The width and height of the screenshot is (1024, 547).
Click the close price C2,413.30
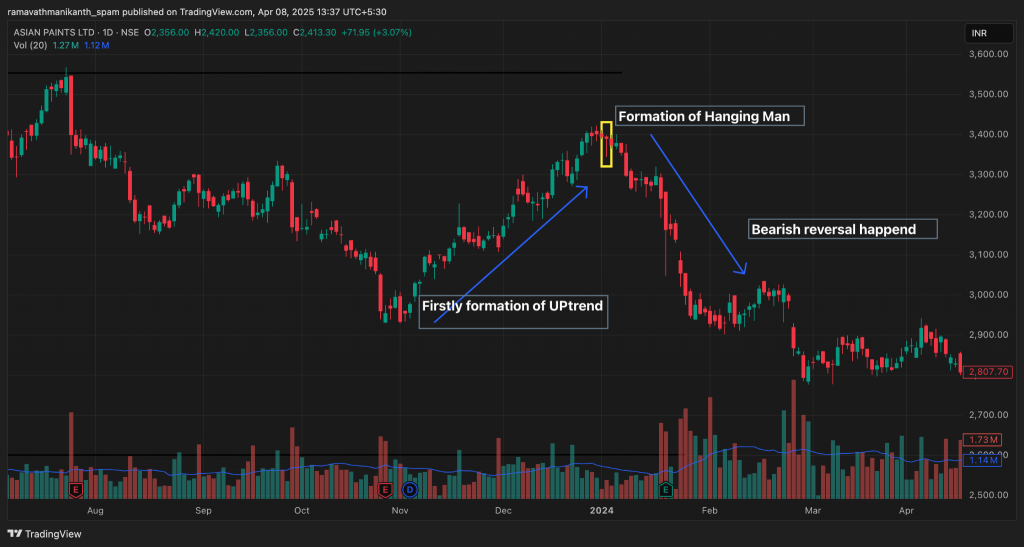(x=314, y=32)
